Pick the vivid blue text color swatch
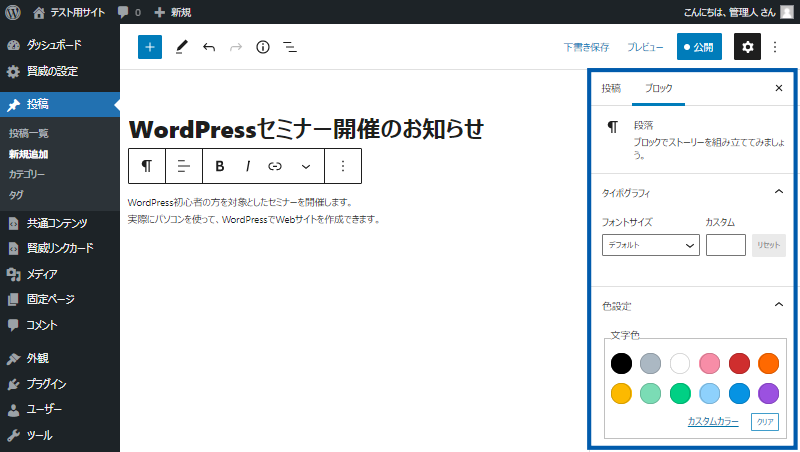 click(x=739, y=393)
